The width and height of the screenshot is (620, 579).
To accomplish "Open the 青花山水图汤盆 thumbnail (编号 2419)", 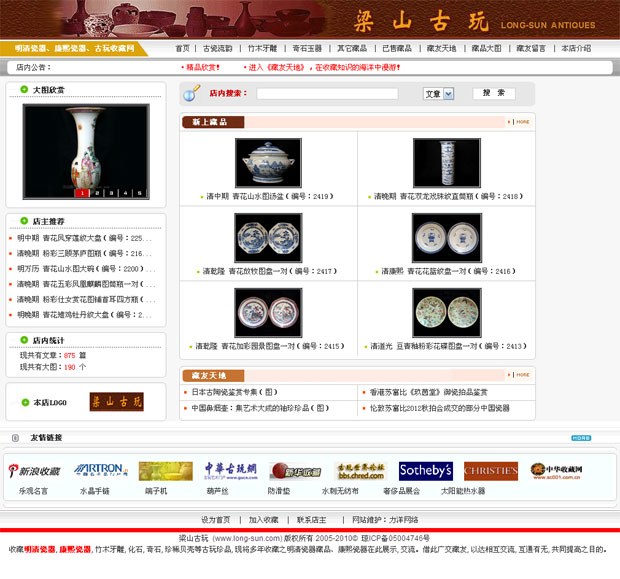I will (x=268, y=162).
